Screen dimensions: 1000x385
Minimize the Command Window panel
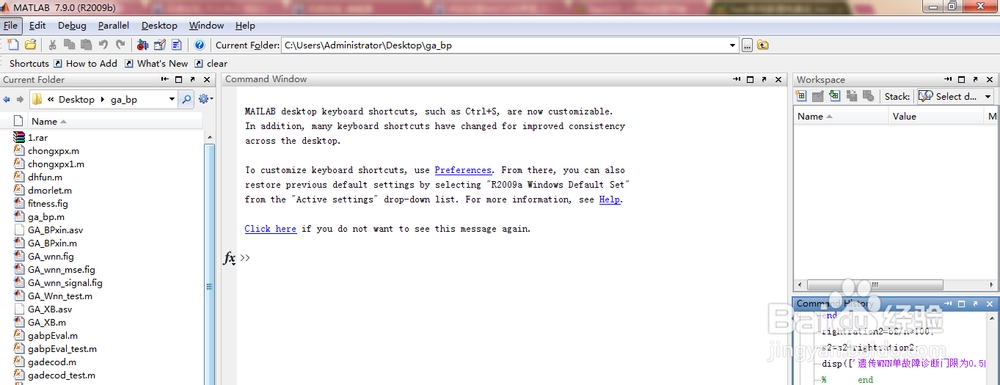click(737, 80)
